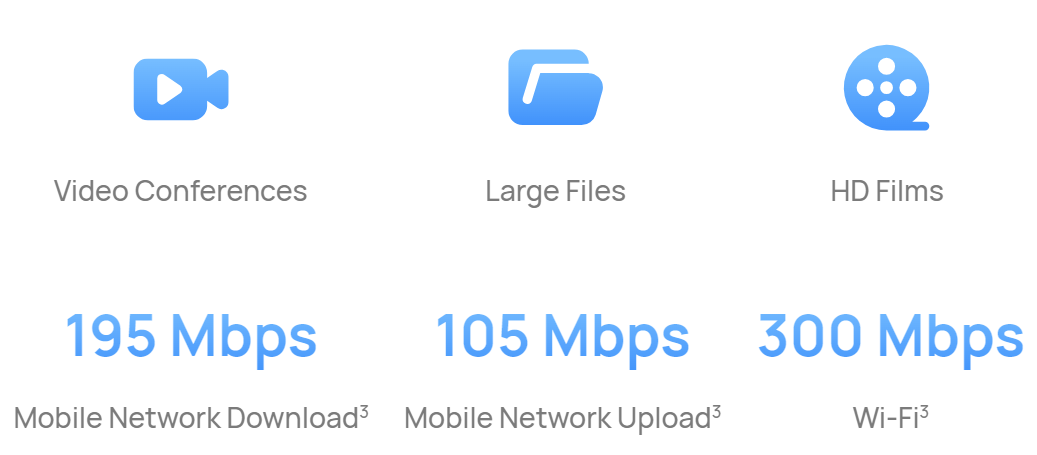This screenshot has height=455, width=1037.
Task: Select the Video Conferences label
Action: [181, 191]
